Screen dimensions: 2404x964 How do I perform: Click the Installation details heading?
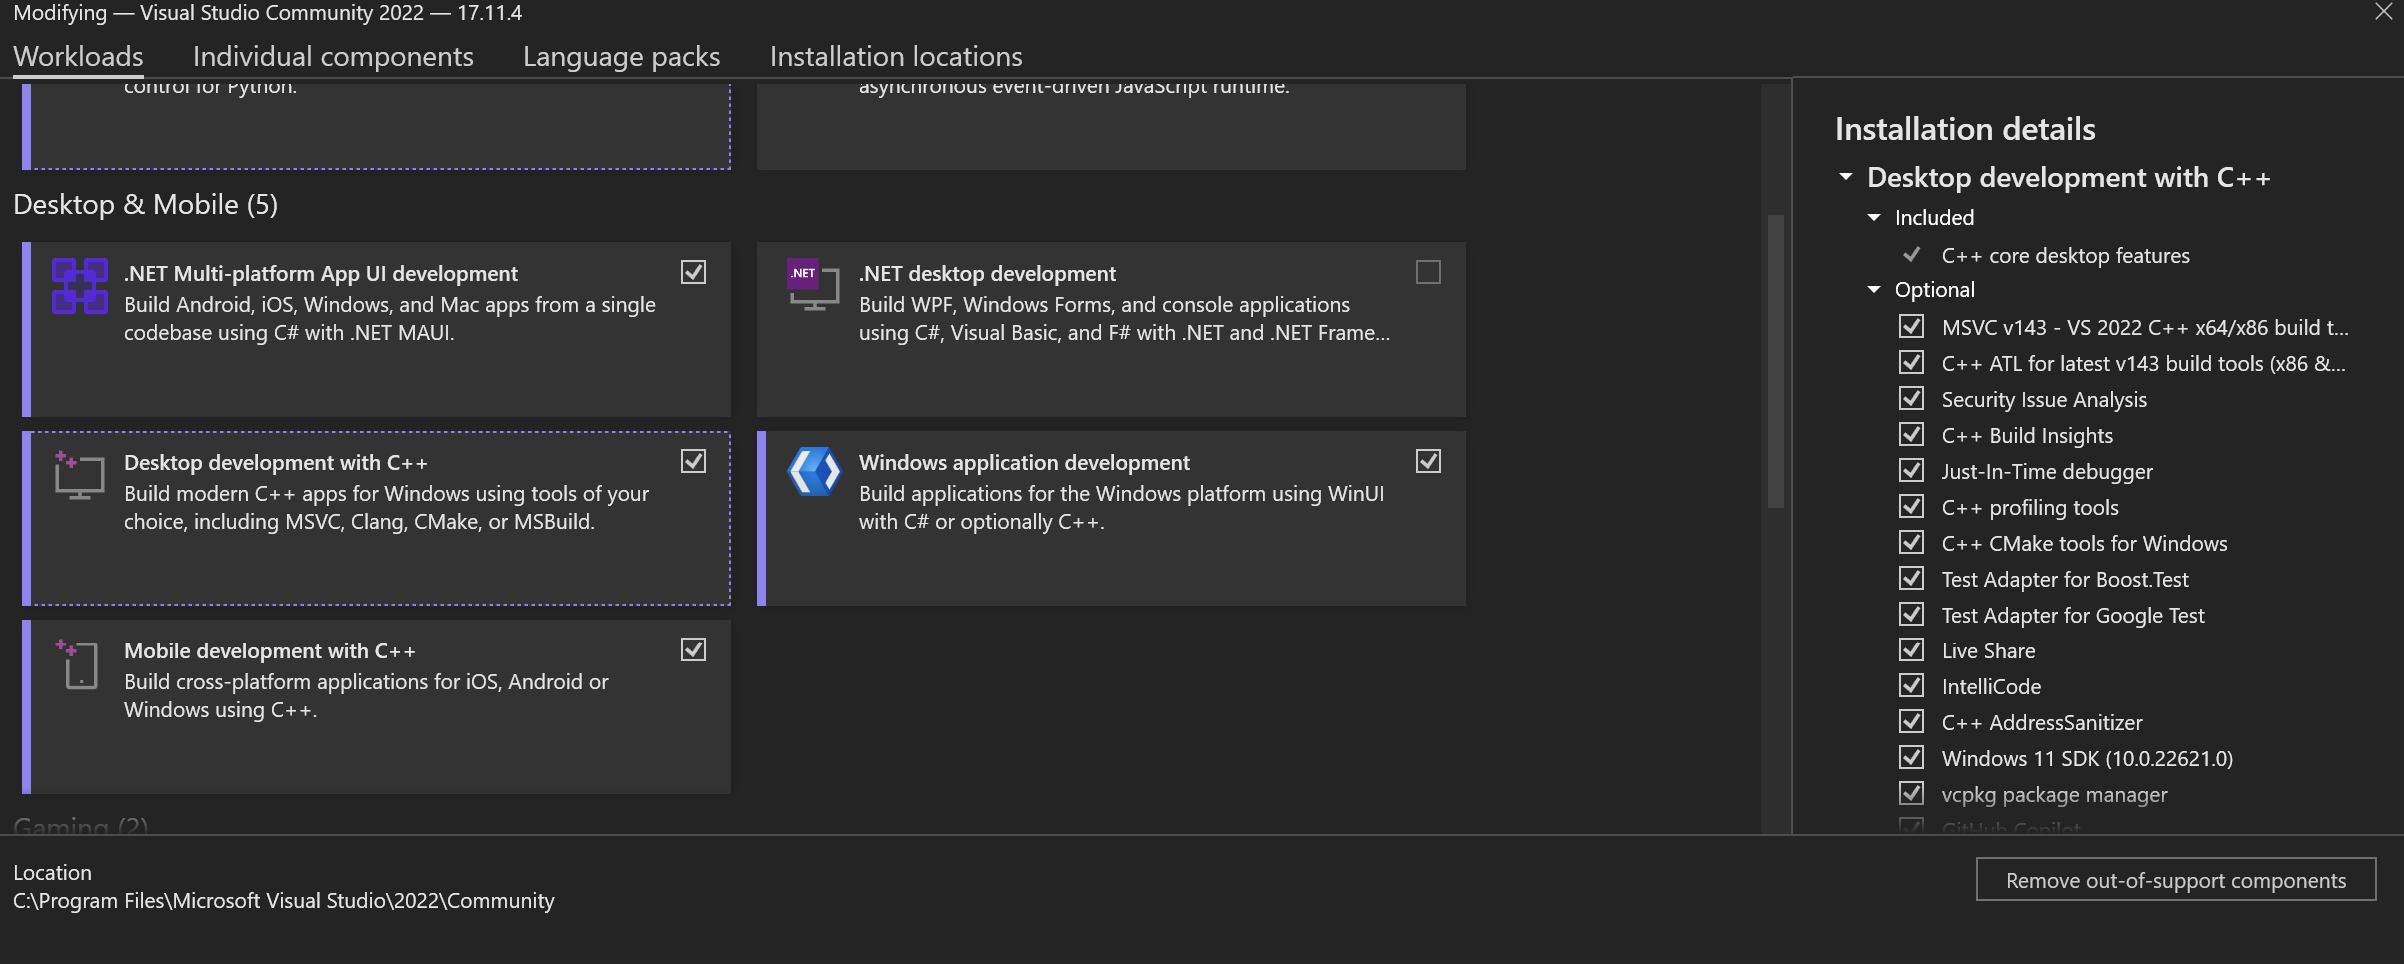tap(1965, 129)
